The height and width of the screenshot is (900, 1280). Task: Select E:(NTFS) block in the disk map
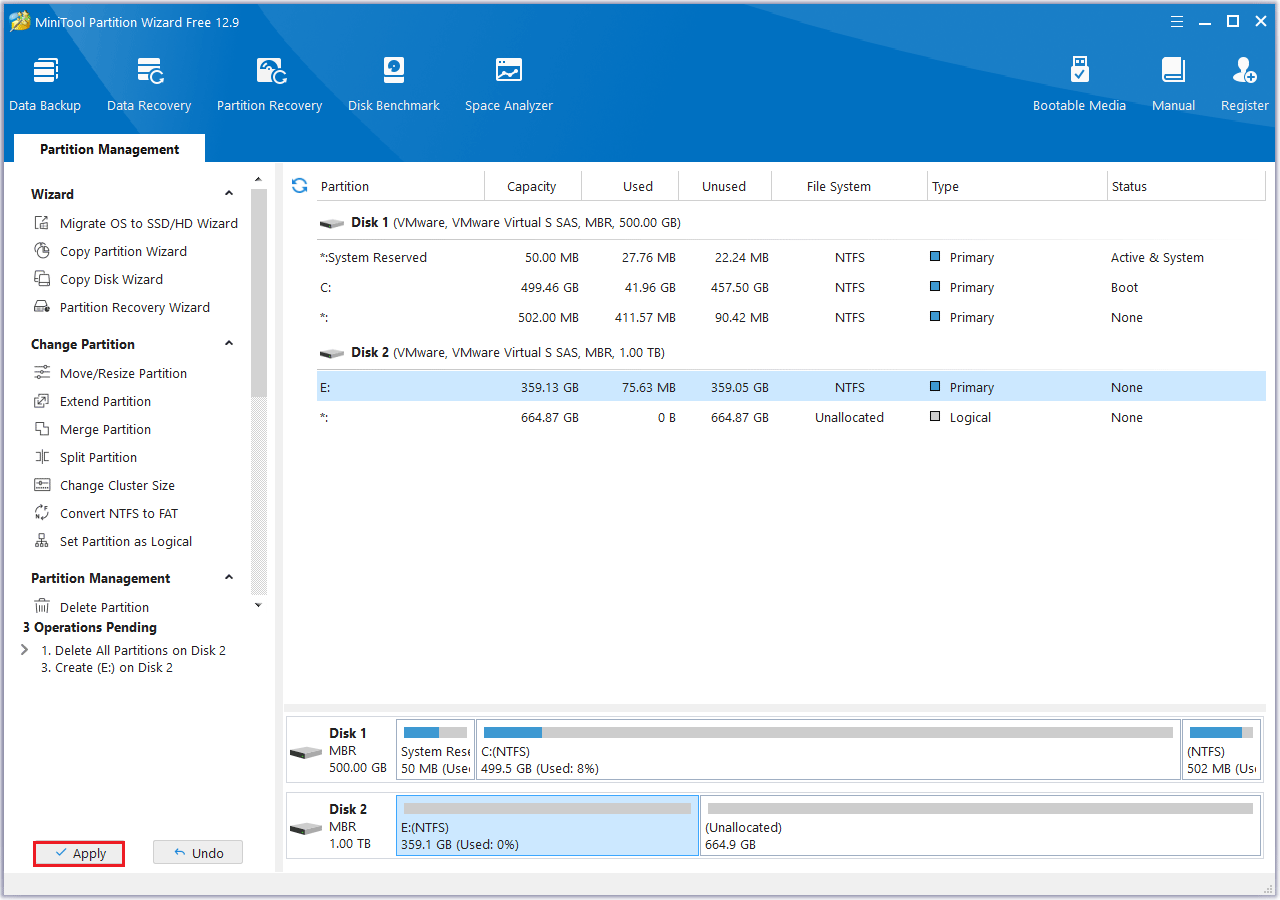(547, 826)
